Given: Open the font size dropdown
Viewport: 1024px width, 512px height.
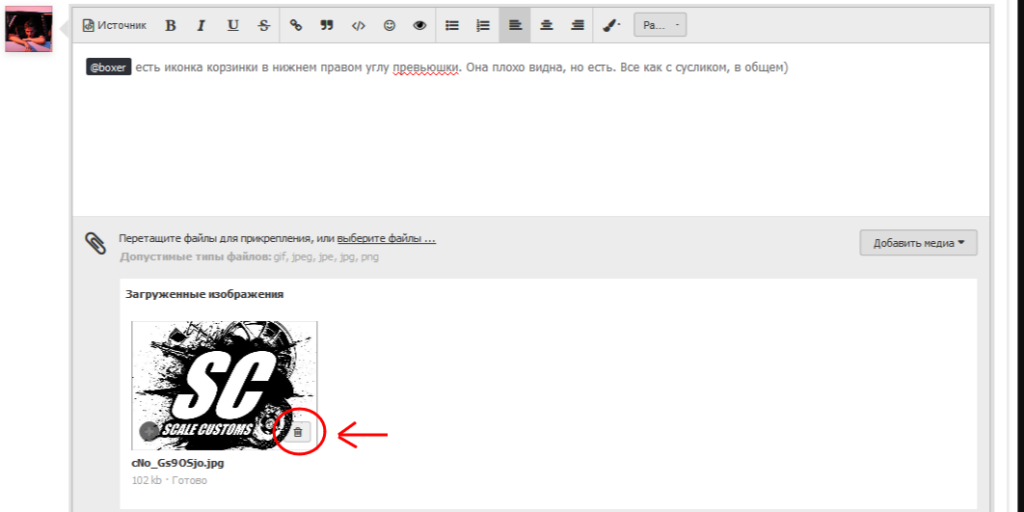Looking at the screenshot, I should pyautogui.click(x=660, y=25).
